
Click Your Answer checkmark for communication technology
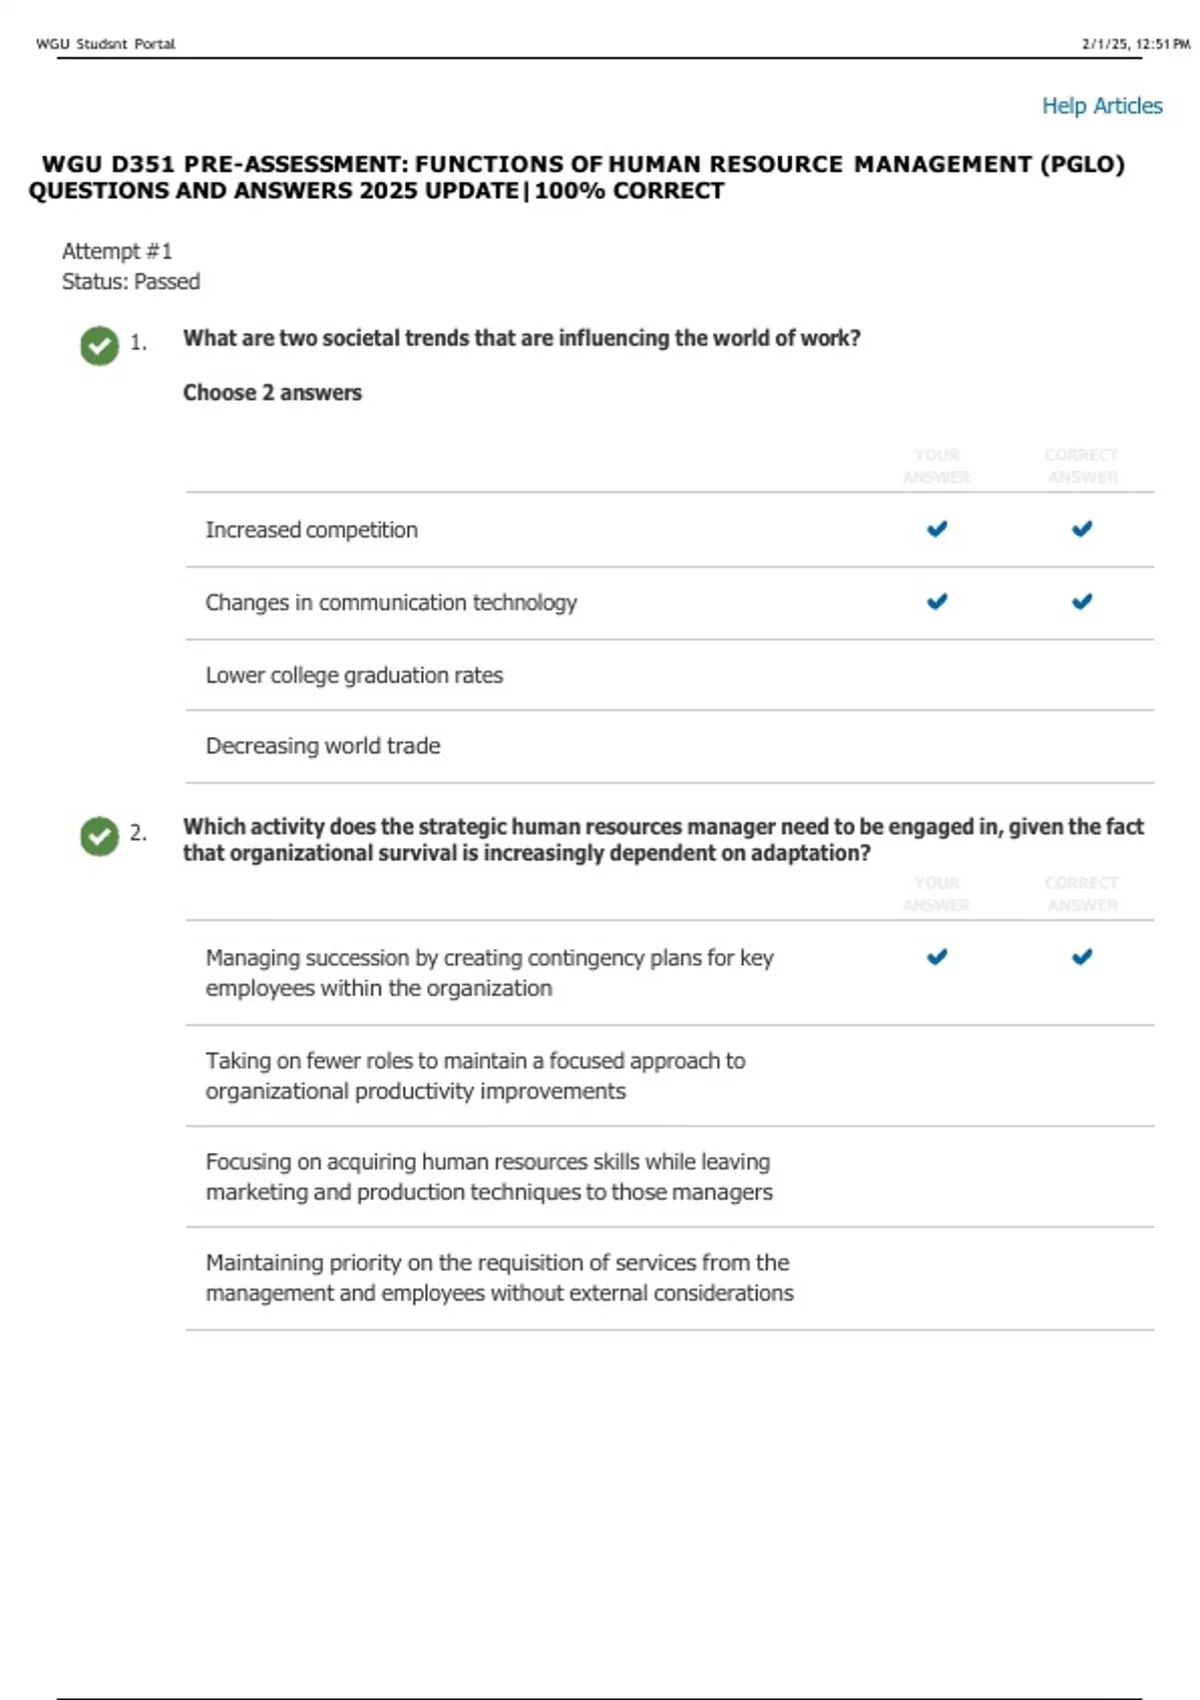pyautogui.click(x=937, y=602)
